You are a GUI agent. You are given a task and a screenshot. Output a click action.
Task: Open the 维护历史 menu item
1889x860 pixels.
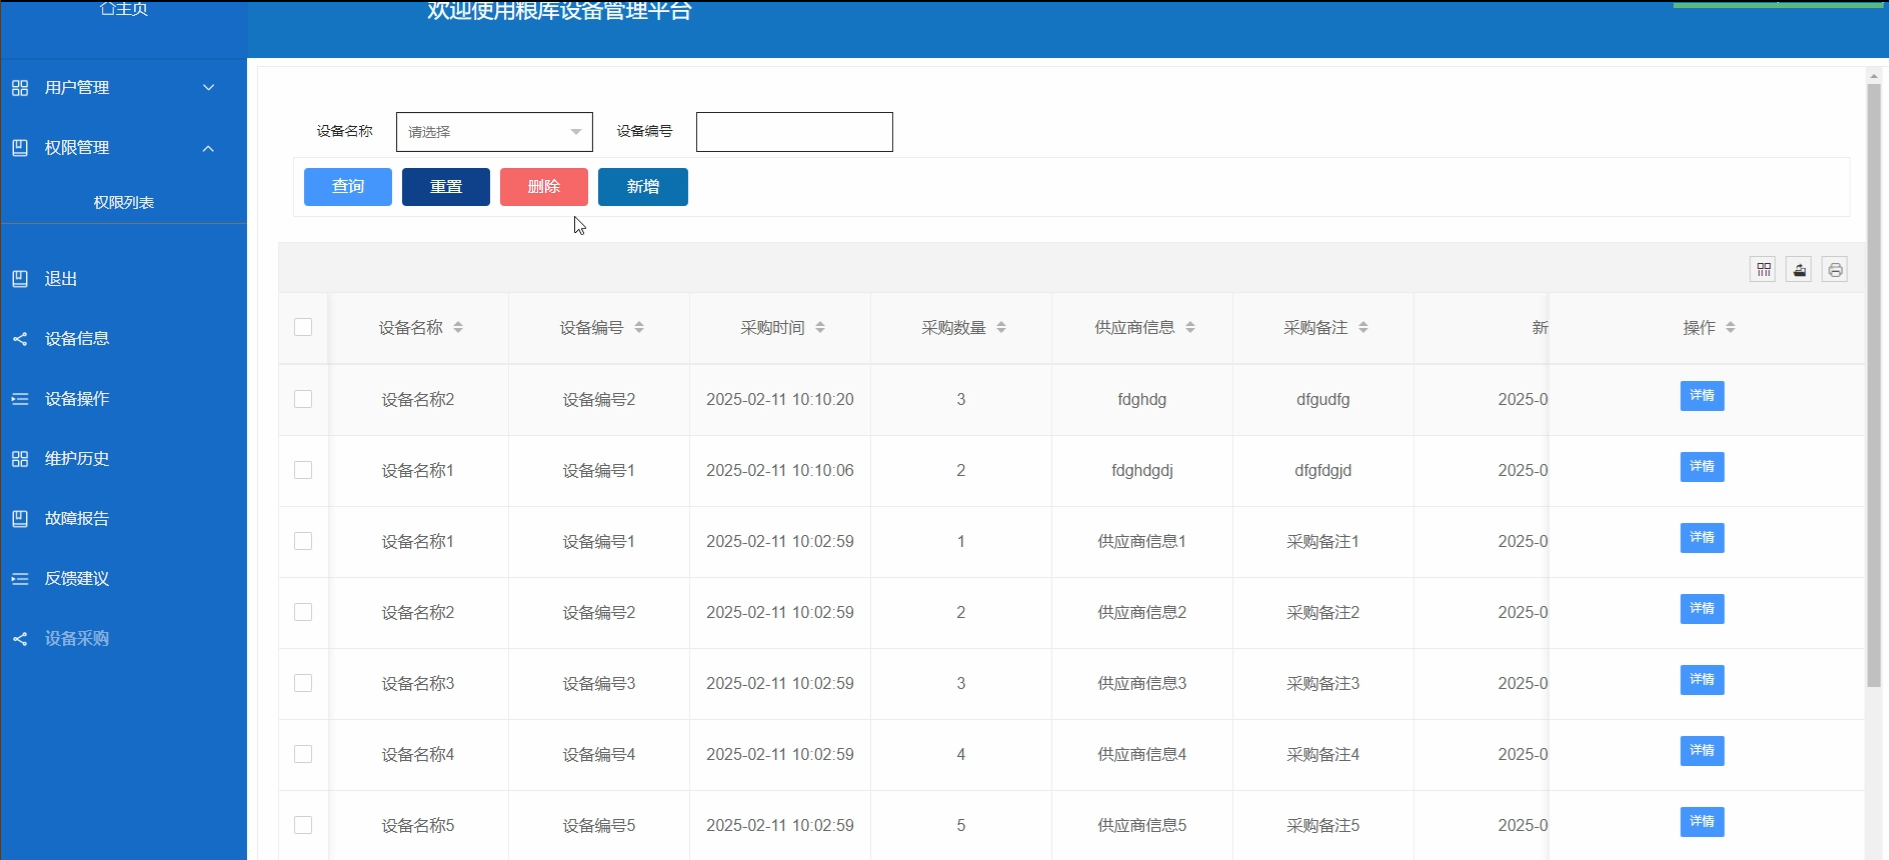tap(77, 459)
